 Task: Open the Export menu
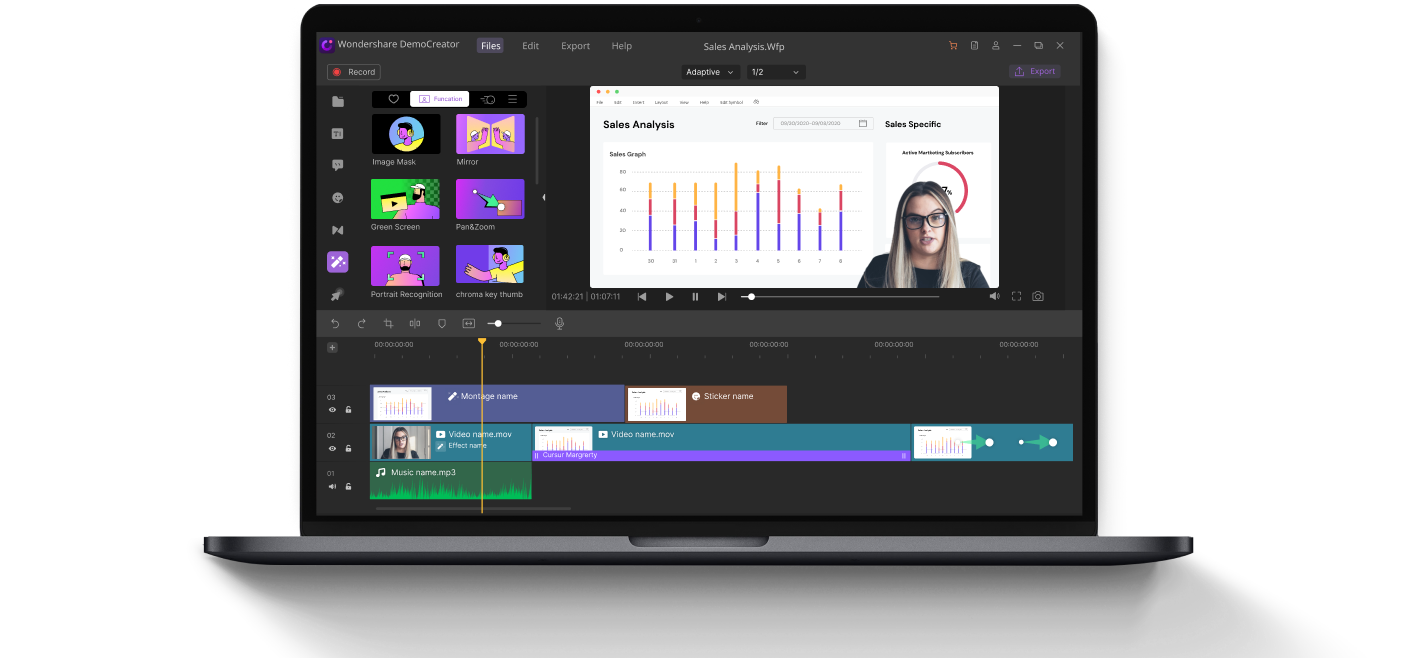575,46
